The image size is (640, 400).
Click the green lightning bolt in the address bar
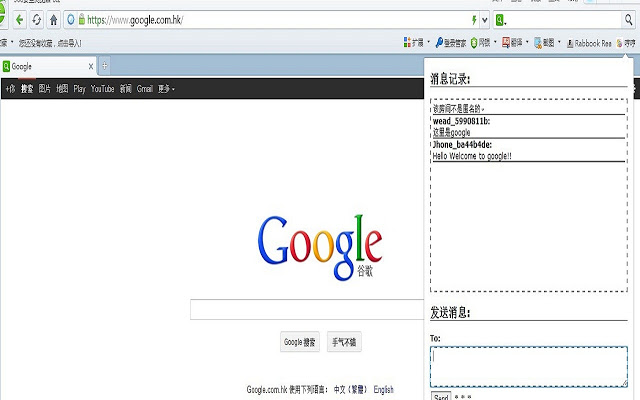click(x=474, y=20)
